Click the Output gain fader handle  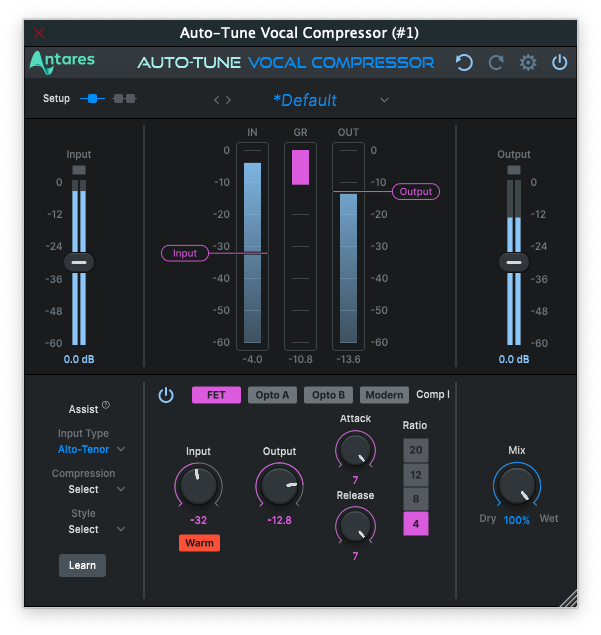(514, 262)
